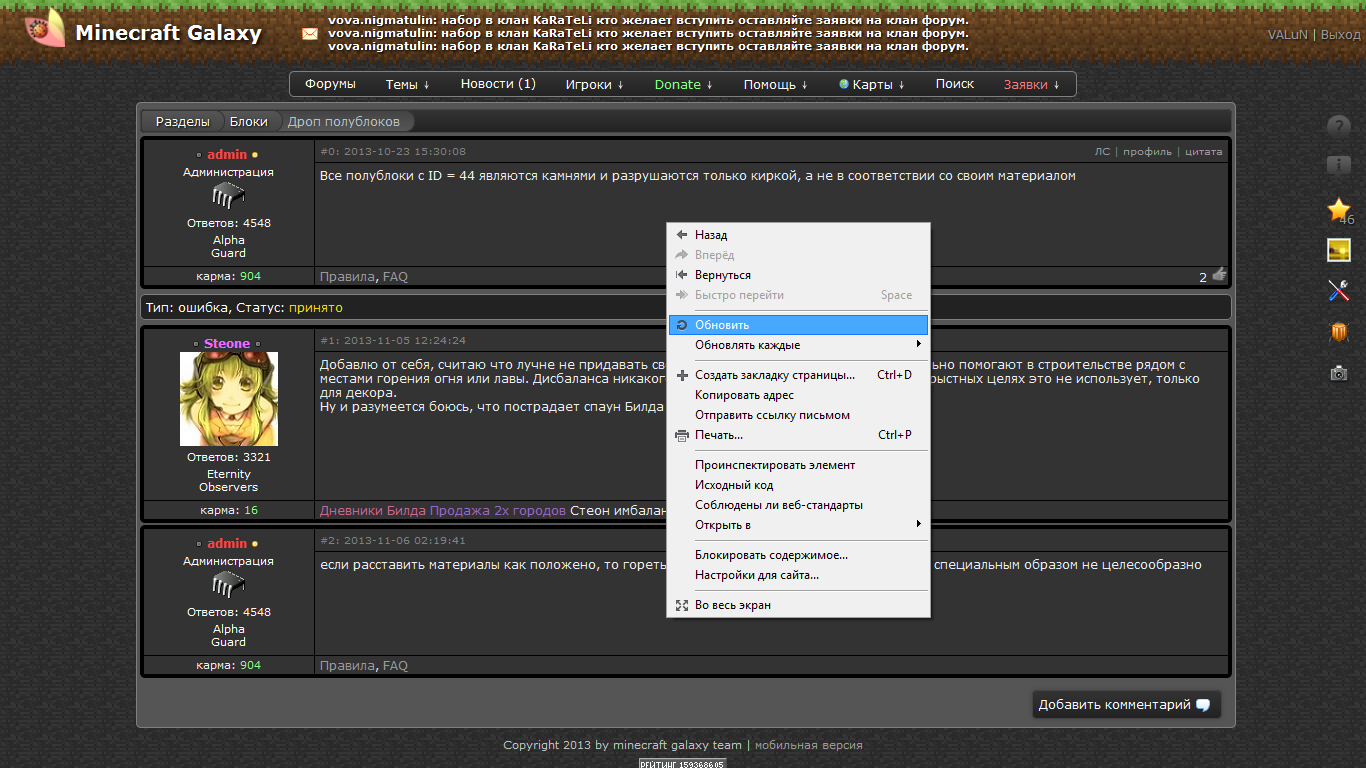Click the Minecraft Galaxy site title
Image resolution: width=1366 pixels, height=768 pixels.
(x=168, y=33)
